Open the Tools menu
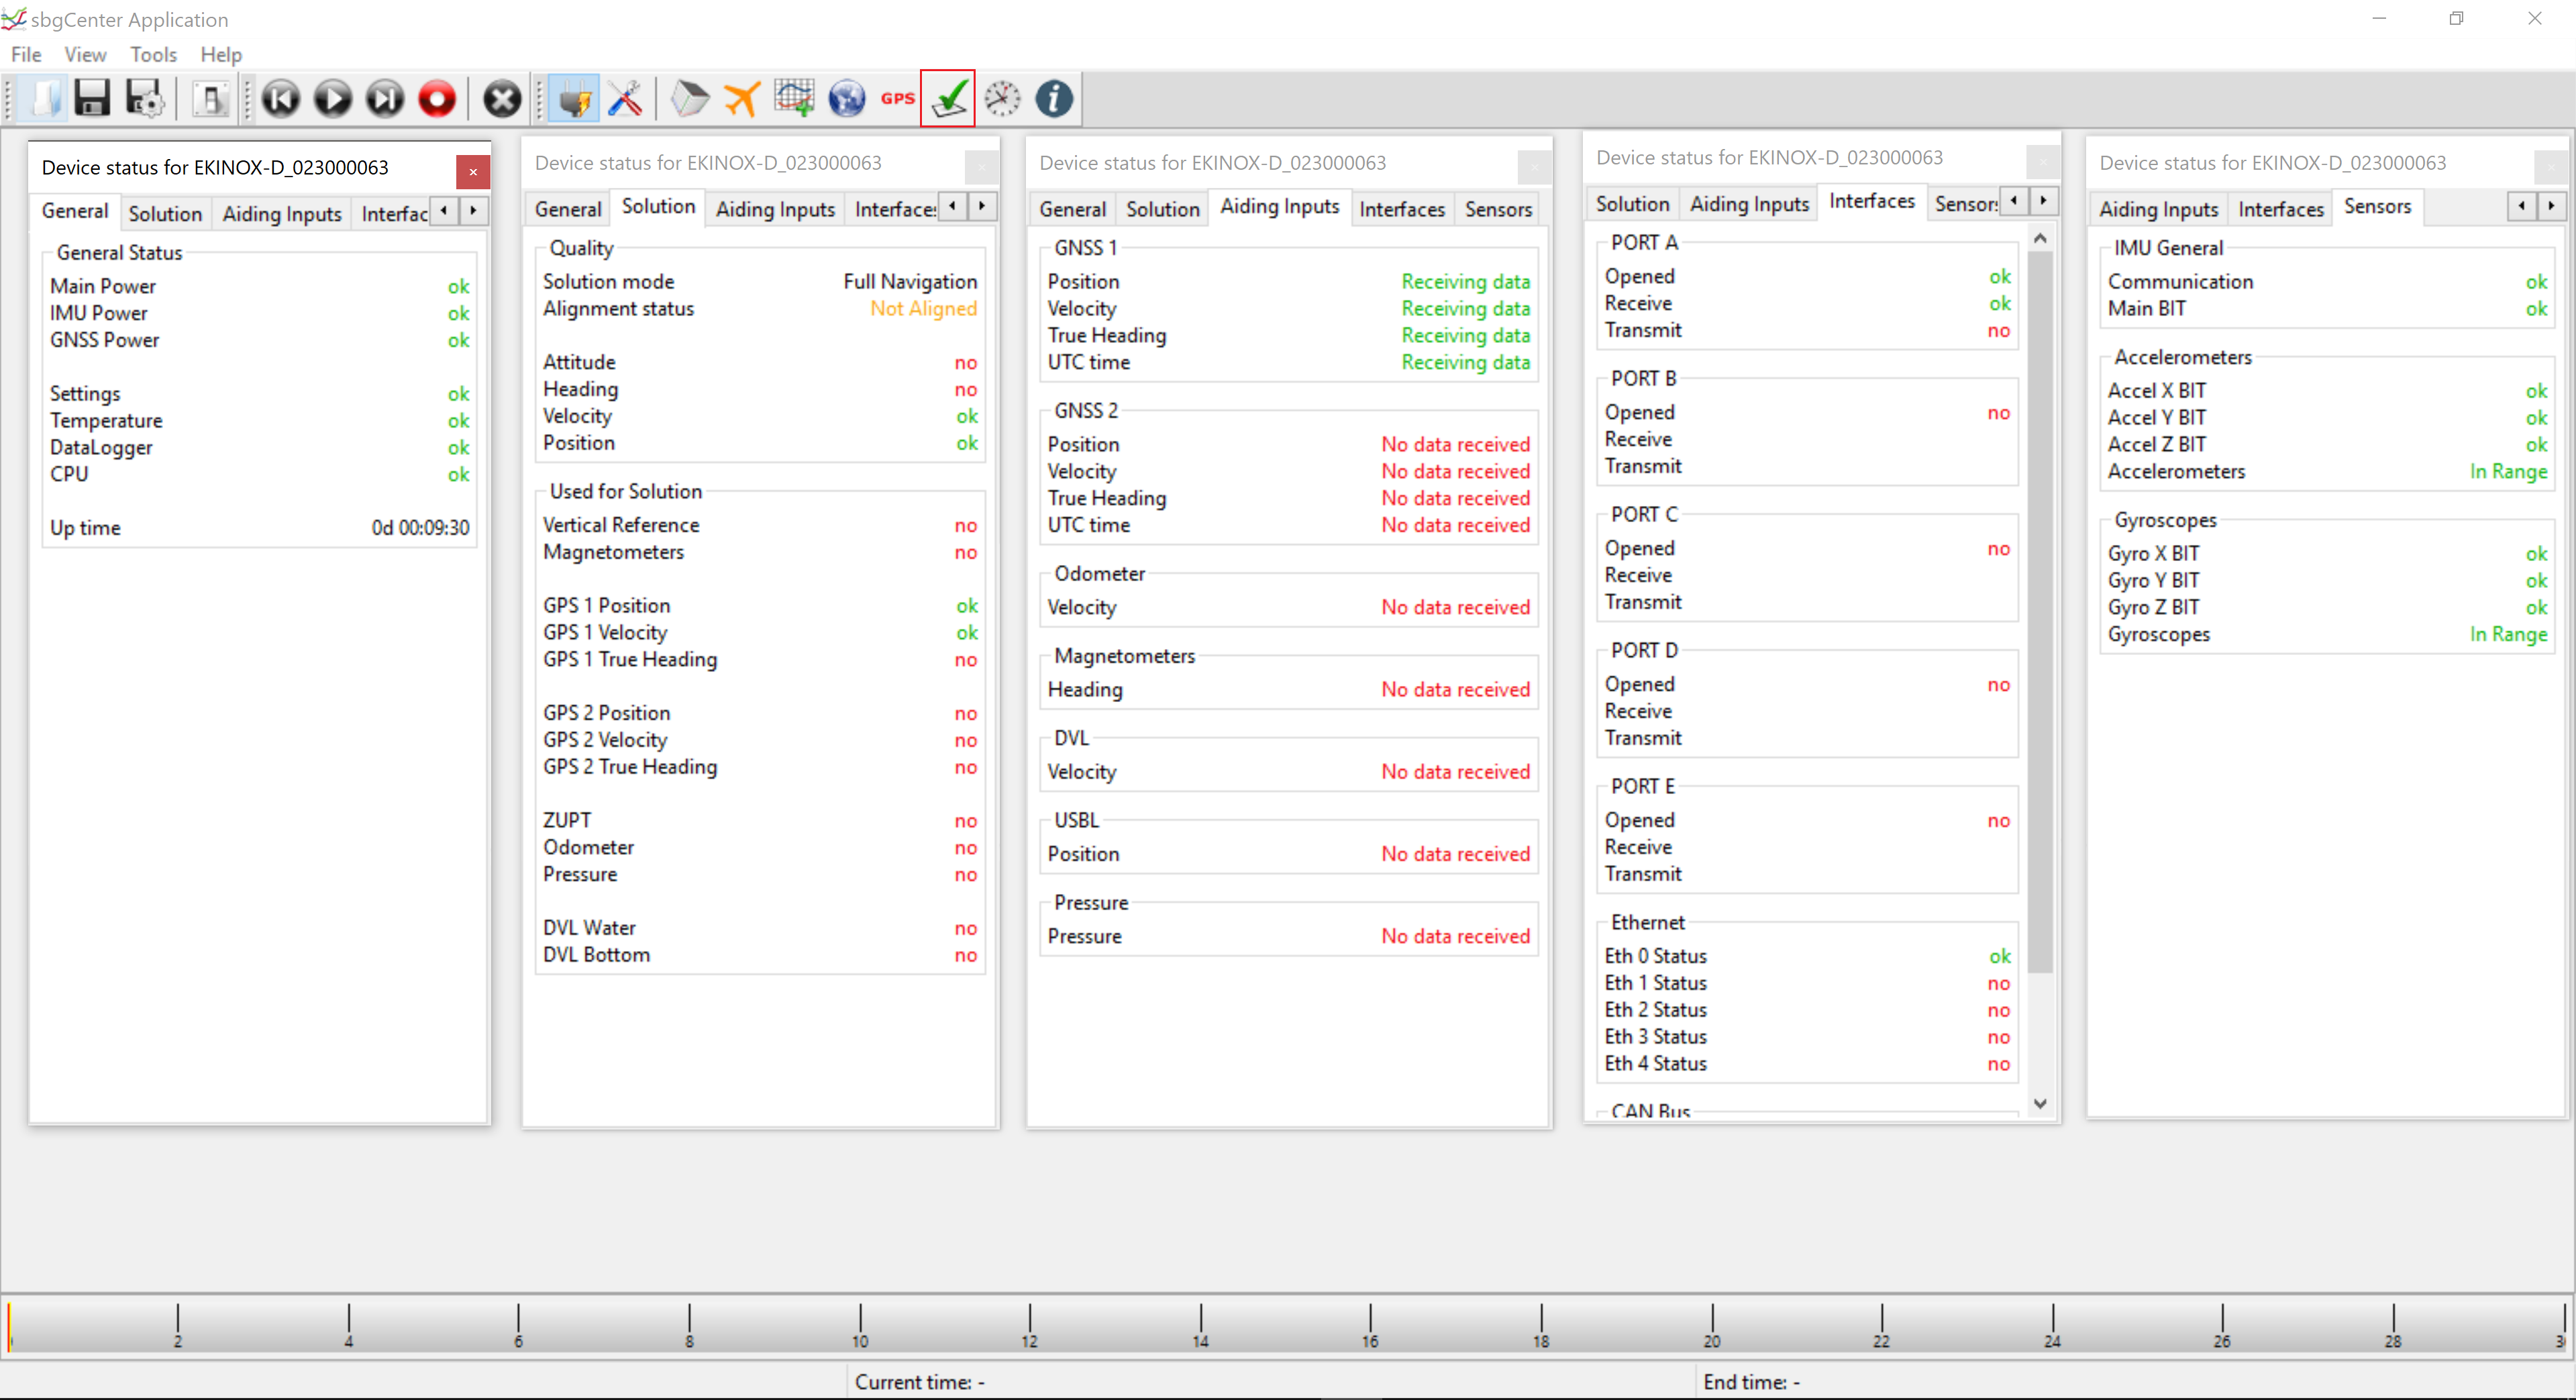The height and width of the screenshot is (1400, 2576). (x=153, y=54)
